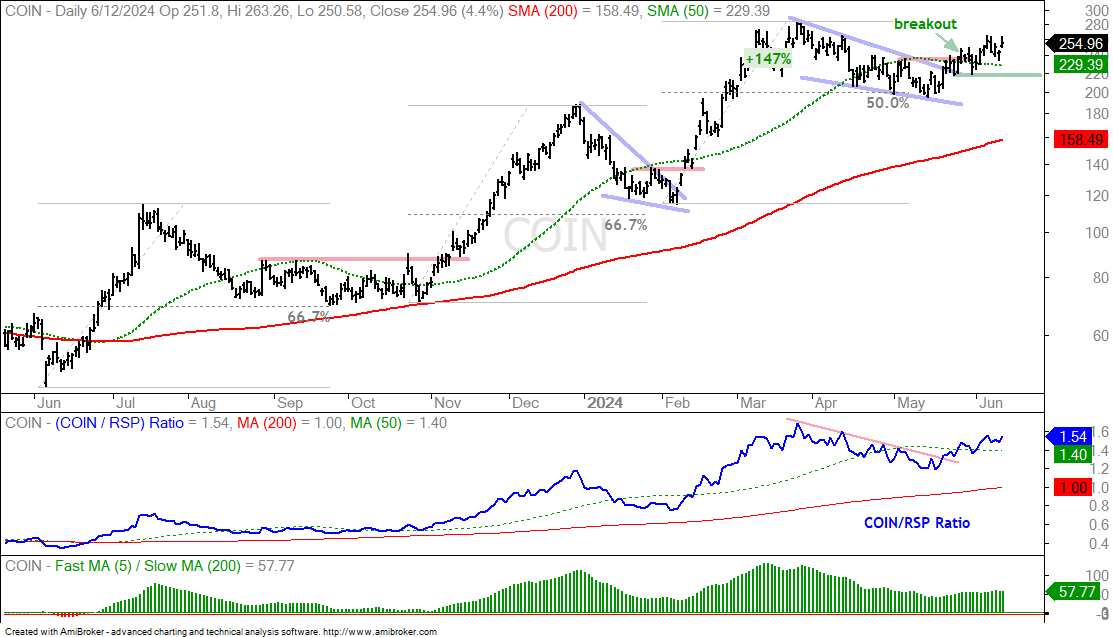Click the MA (200) = 1.00 ratio label
Viewport: 1113px width, 637px height.
(291, 423)
